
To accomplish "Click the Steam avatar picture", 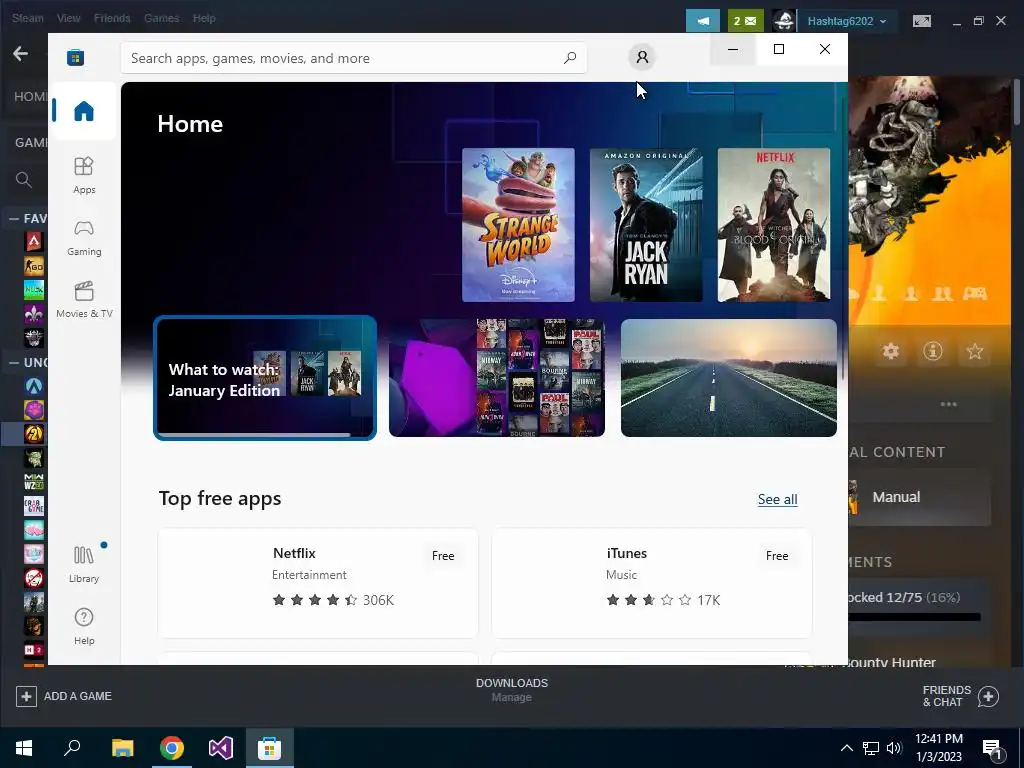I will coord(784,21).
